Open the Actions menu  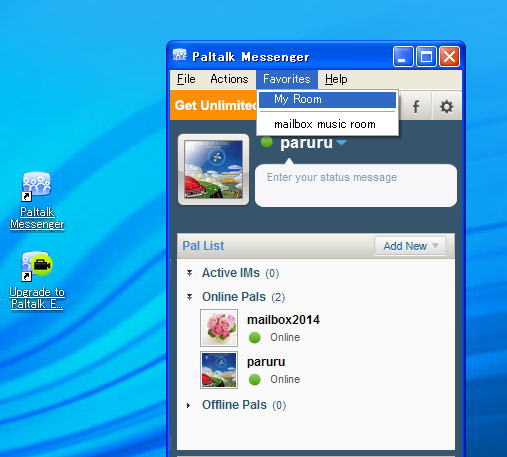(229, 79)
